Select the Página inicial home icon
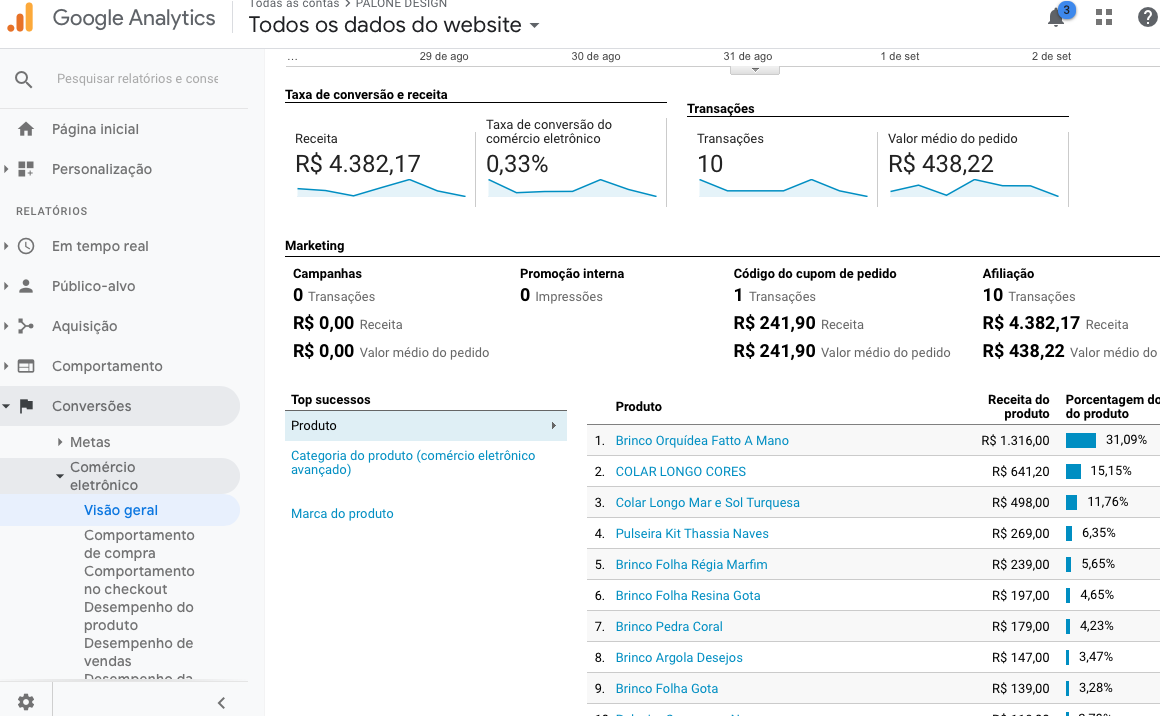 coord(26,129)
